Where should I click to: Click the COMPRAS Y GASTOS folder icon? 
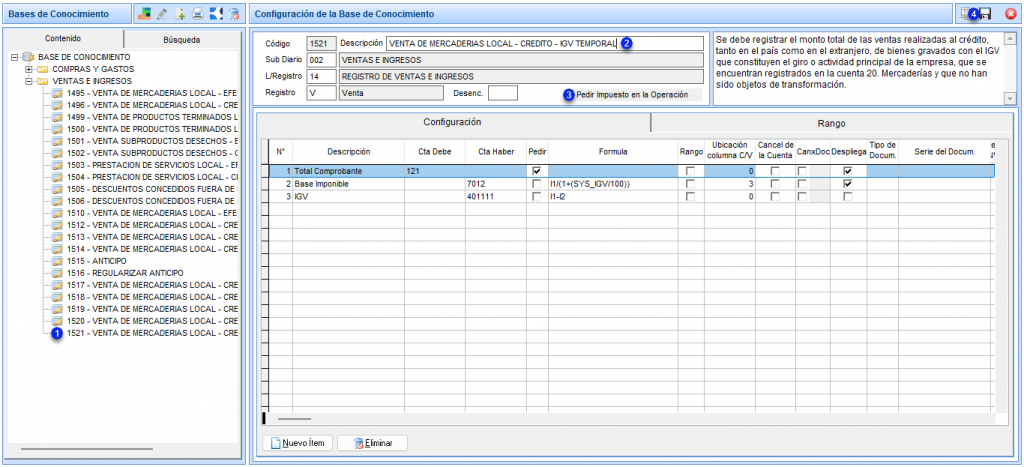[x=42, y=69]
